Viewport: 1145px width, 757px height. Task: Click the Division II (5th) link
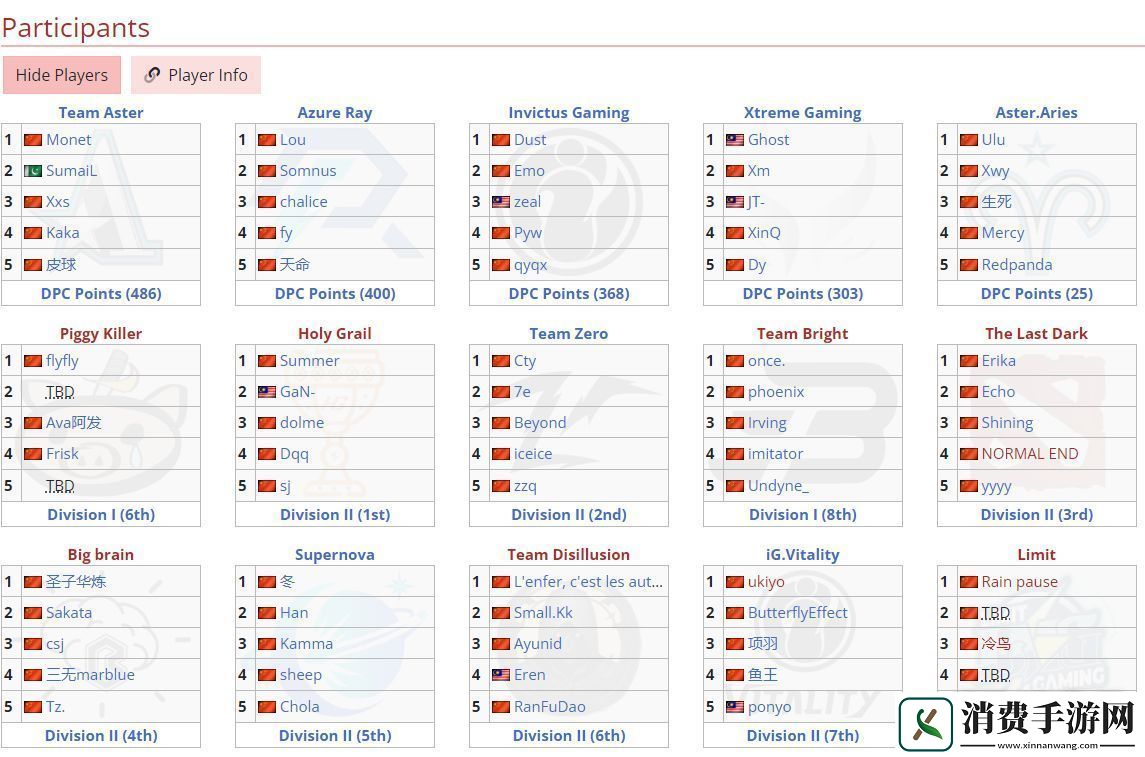334,736
